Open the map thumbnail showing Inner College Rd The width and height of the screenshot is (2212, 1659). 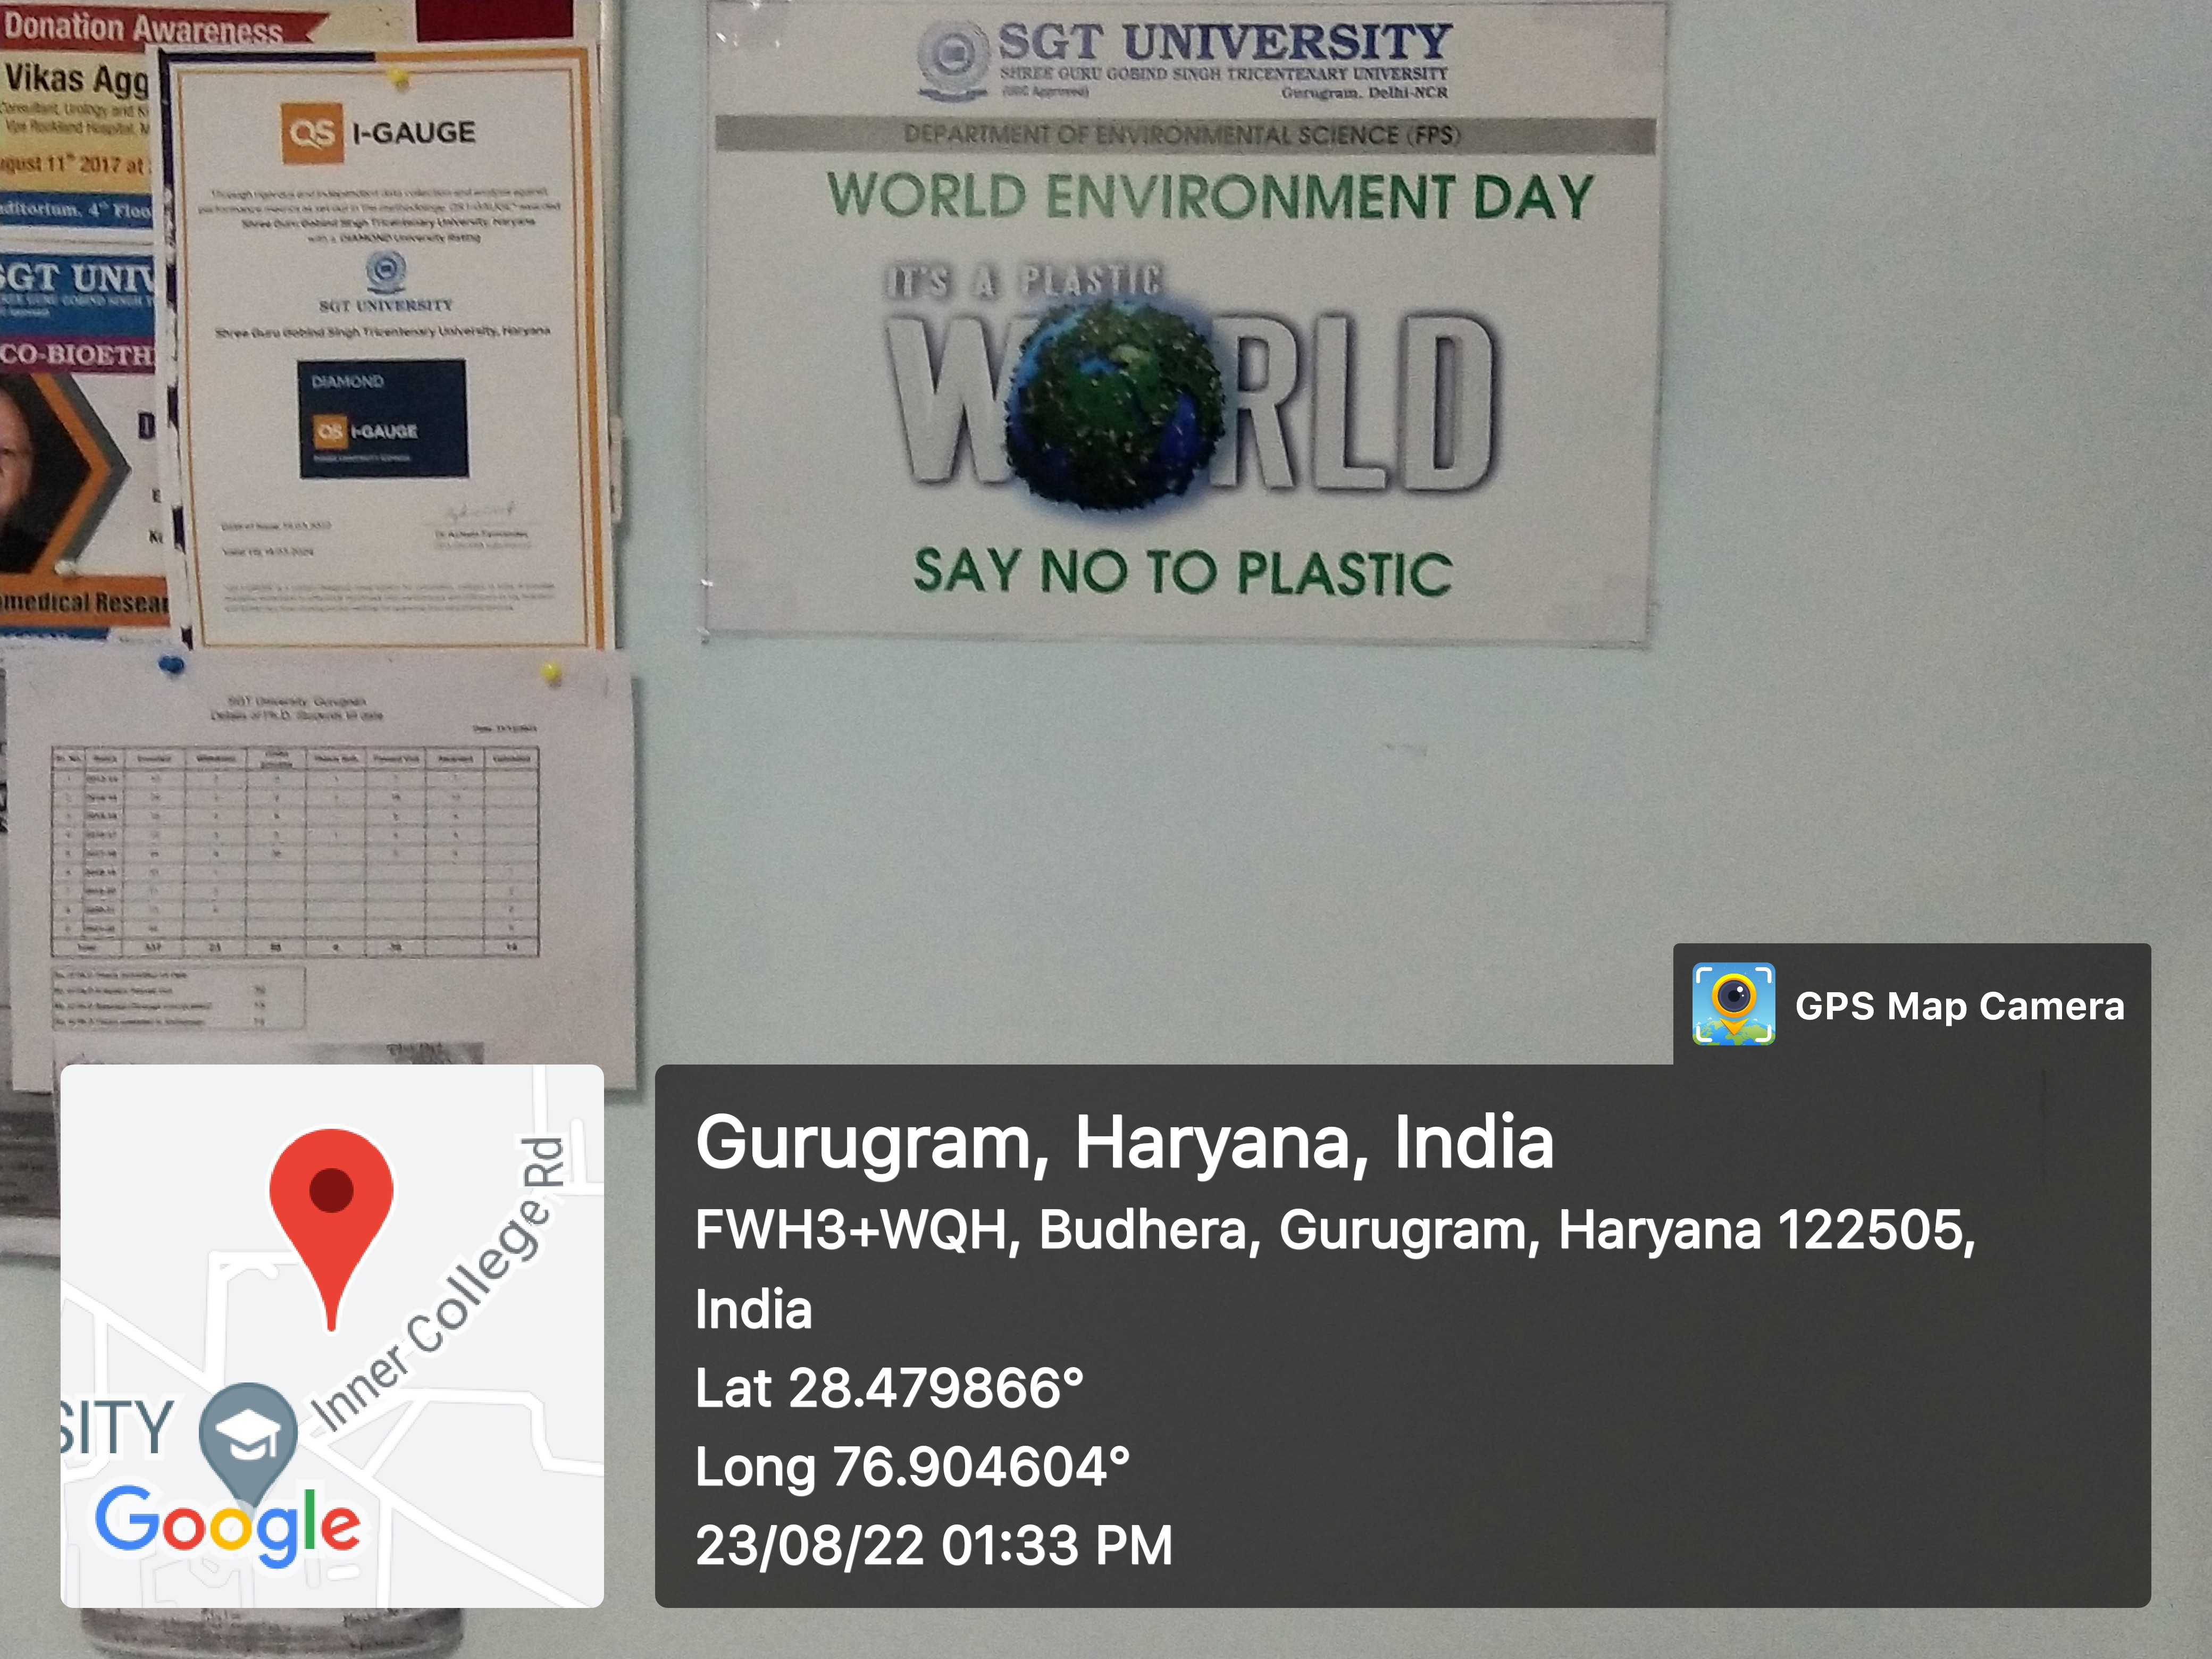pyautogui.click(x=332, y=1335)
